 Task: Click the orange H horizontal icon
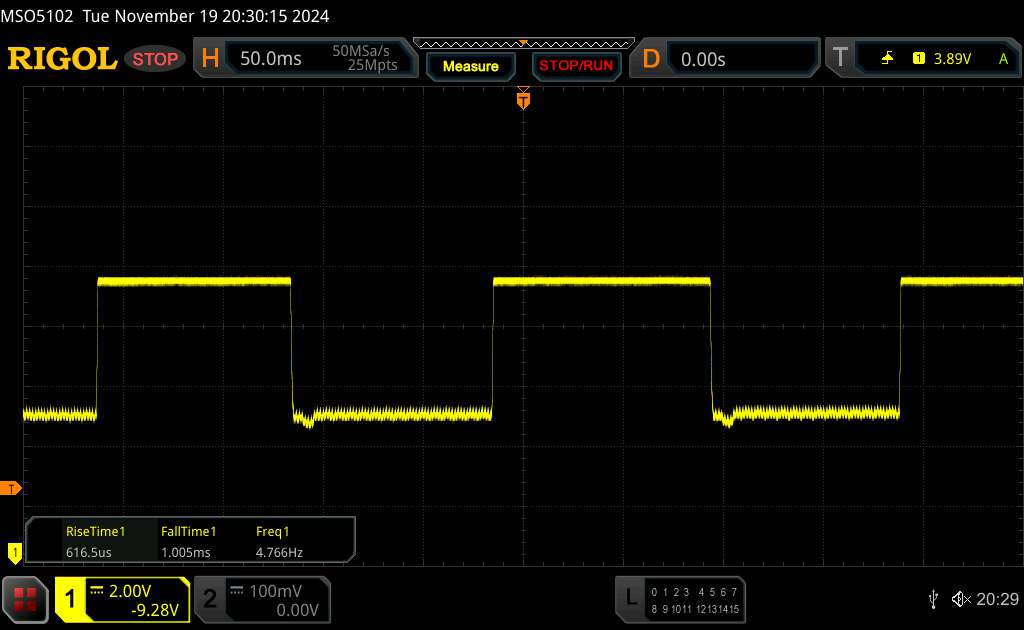[210, 59]
